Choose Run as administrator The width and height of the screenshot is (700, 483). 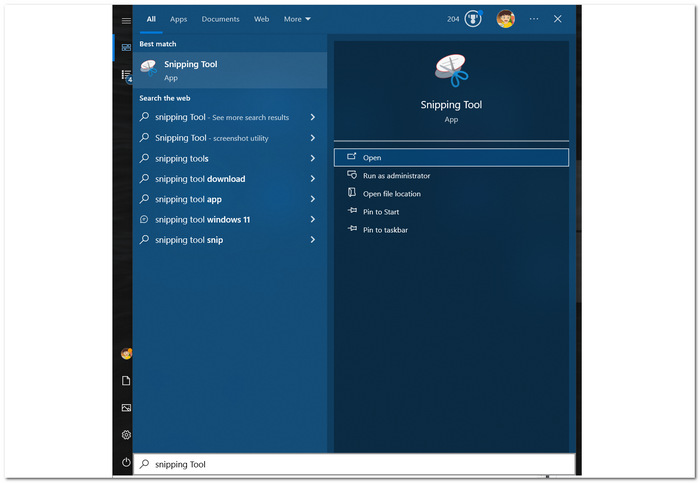[451, 175]
